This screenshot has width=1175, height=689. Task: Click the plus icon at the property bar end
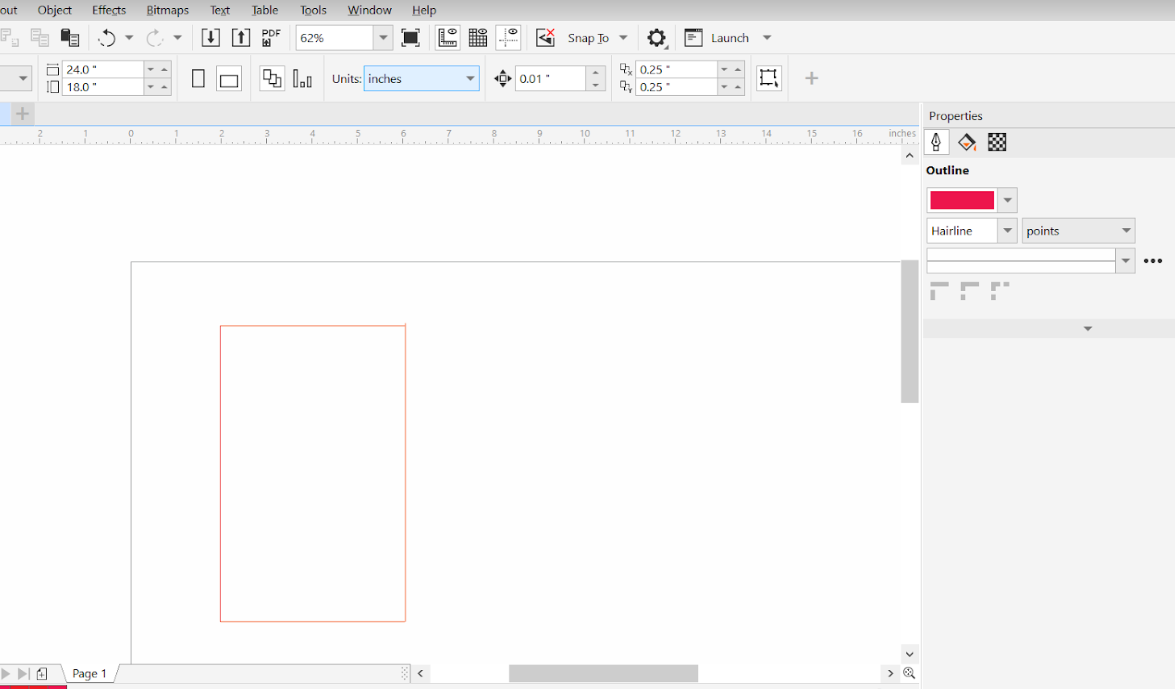coord(812,78)
